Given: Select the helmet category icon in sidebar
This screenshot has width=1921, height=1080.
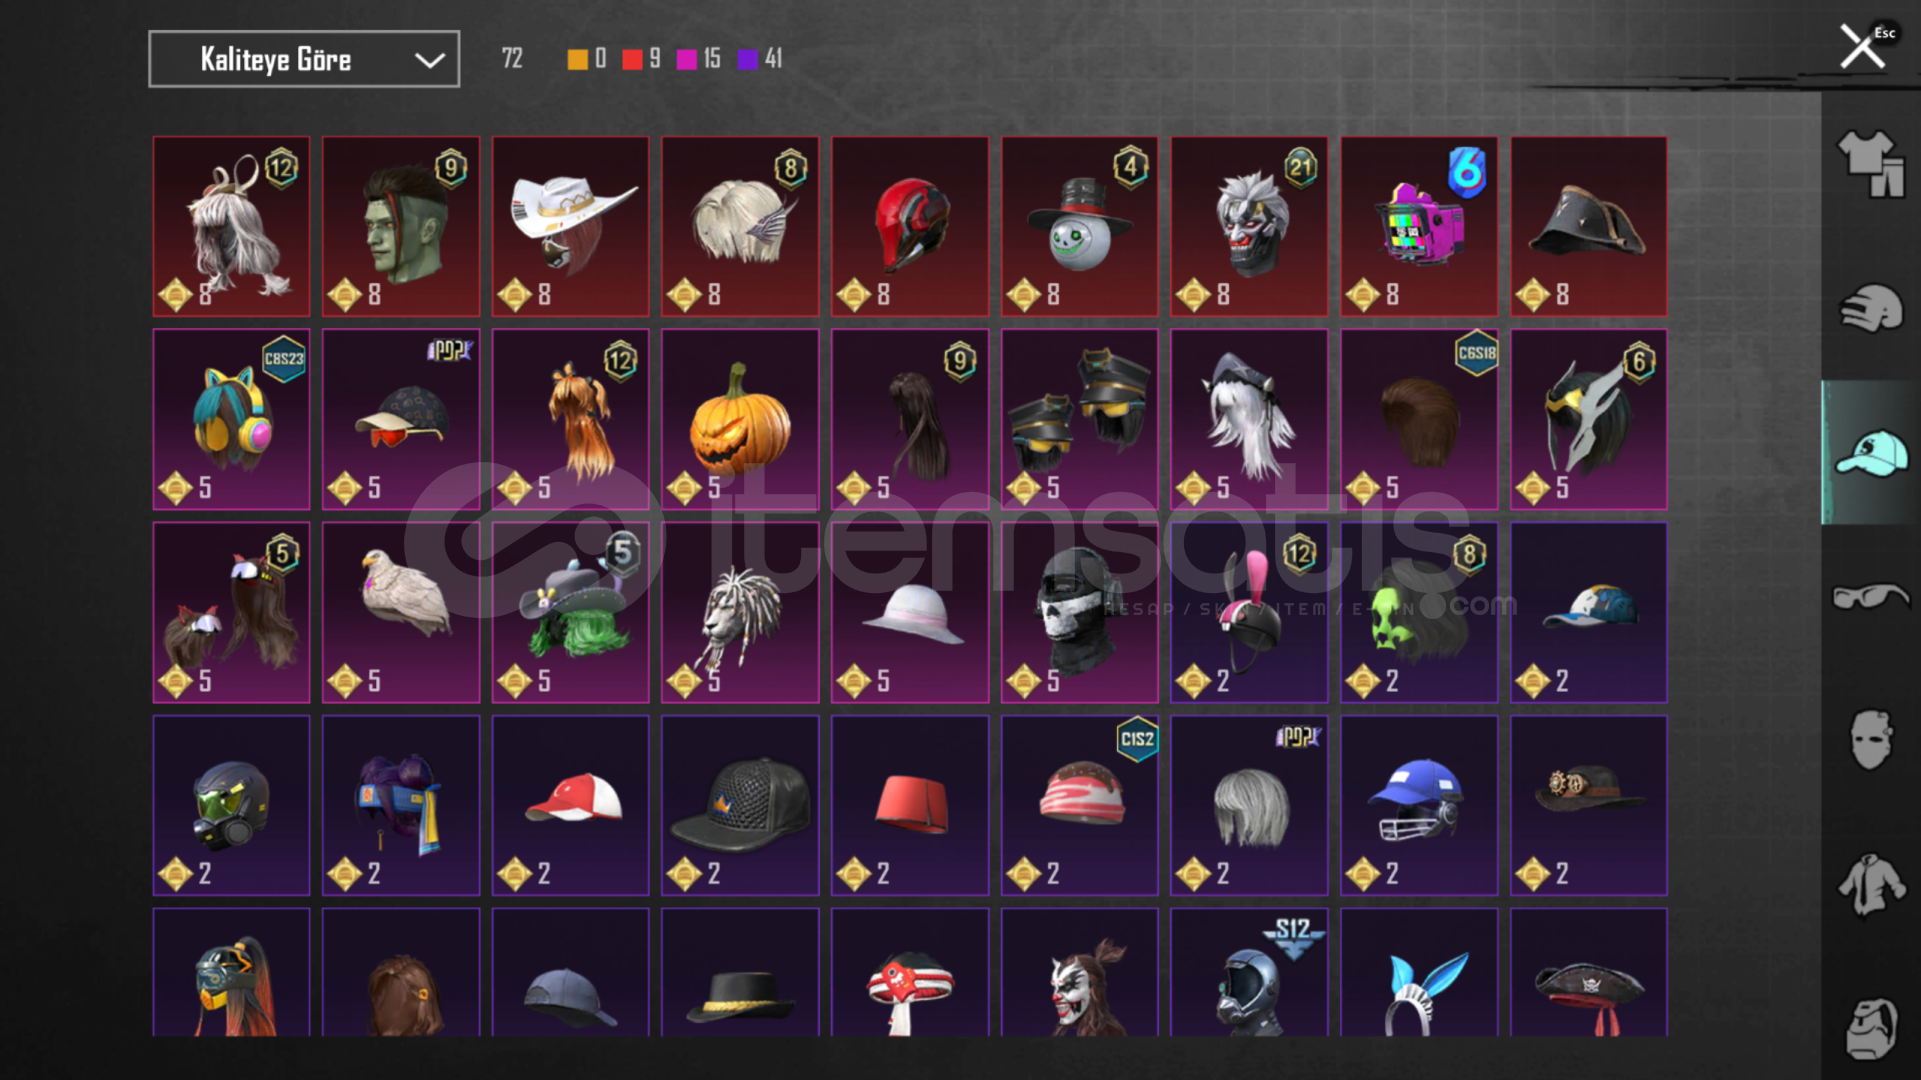Looking at the screenshot, I should coord(1870,308).
